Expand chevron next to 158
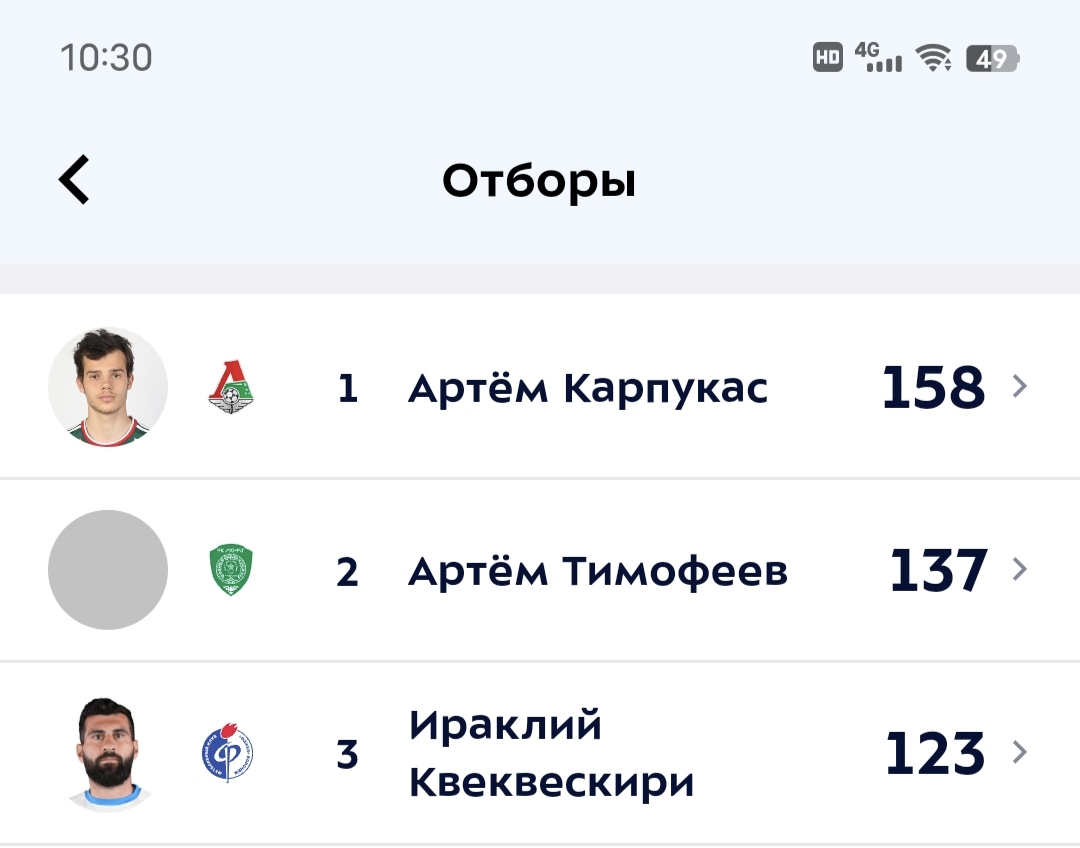This screenshot has height=848, width=1080. click(1020, 386)
